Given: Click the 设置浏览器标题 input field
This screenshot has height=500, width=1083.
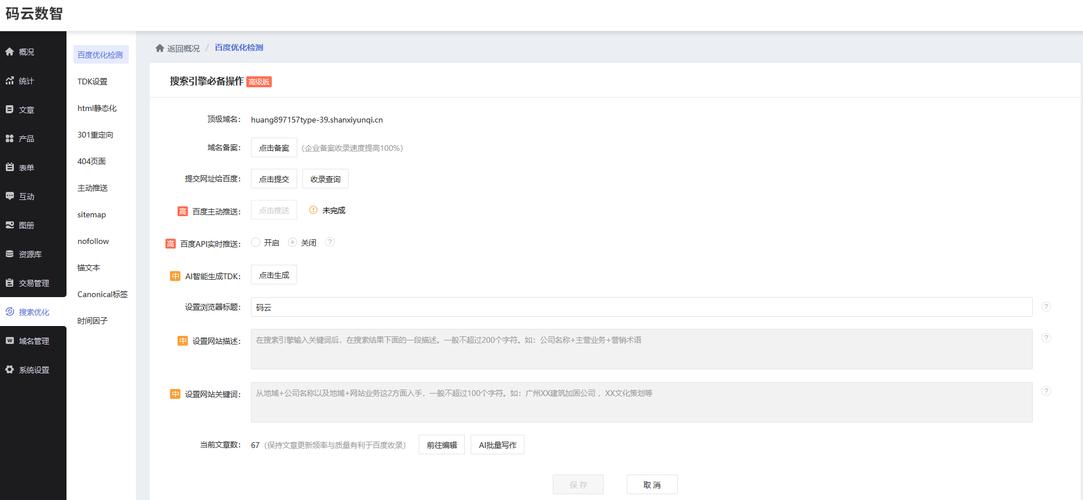Looking at the screenshot, I should coord(640,307).
